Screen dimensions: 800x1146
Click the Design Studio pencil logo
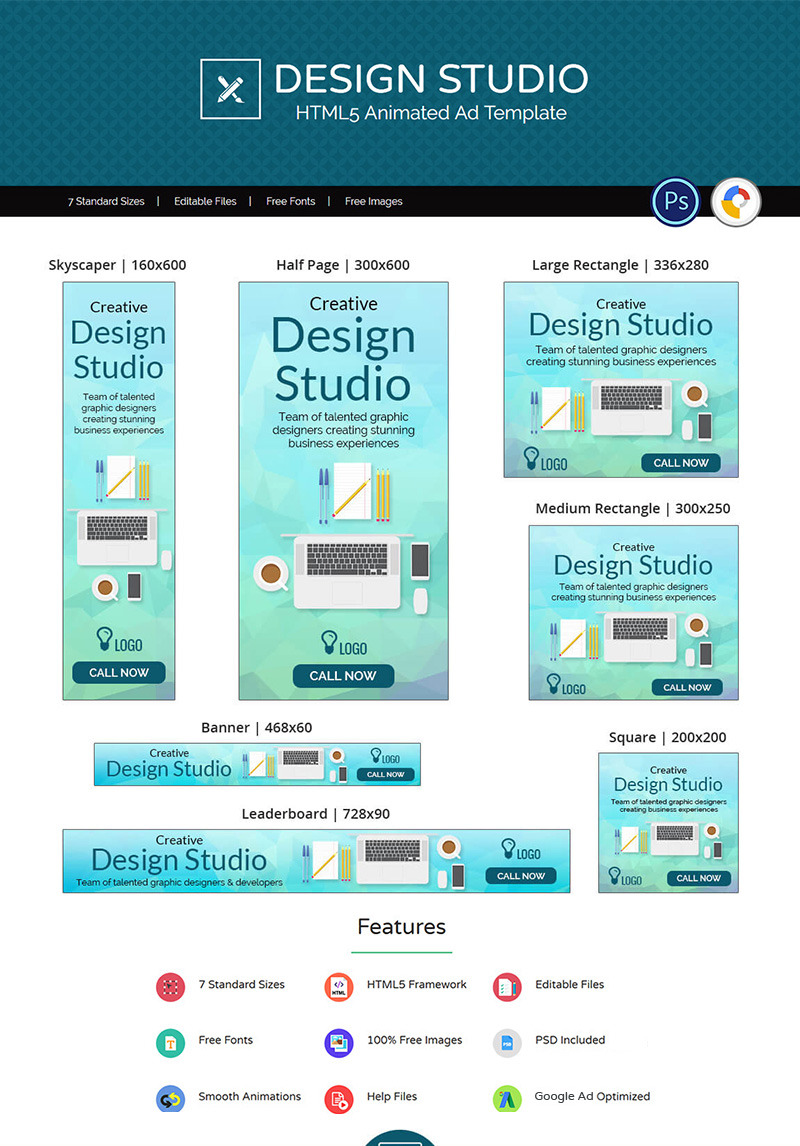point(230,90)
